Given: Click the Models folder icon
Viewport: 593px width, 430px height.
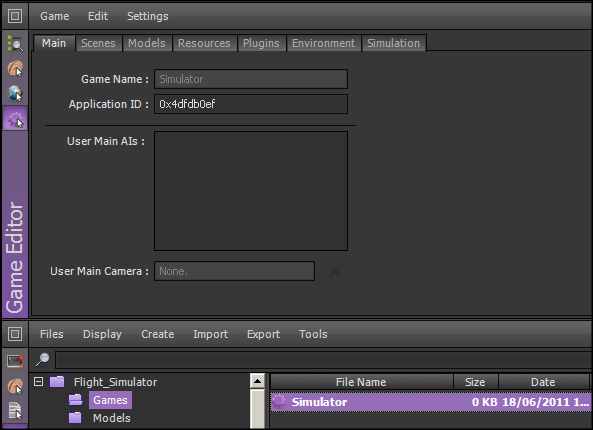Looking at the screenshot, I should coord(75,418).
